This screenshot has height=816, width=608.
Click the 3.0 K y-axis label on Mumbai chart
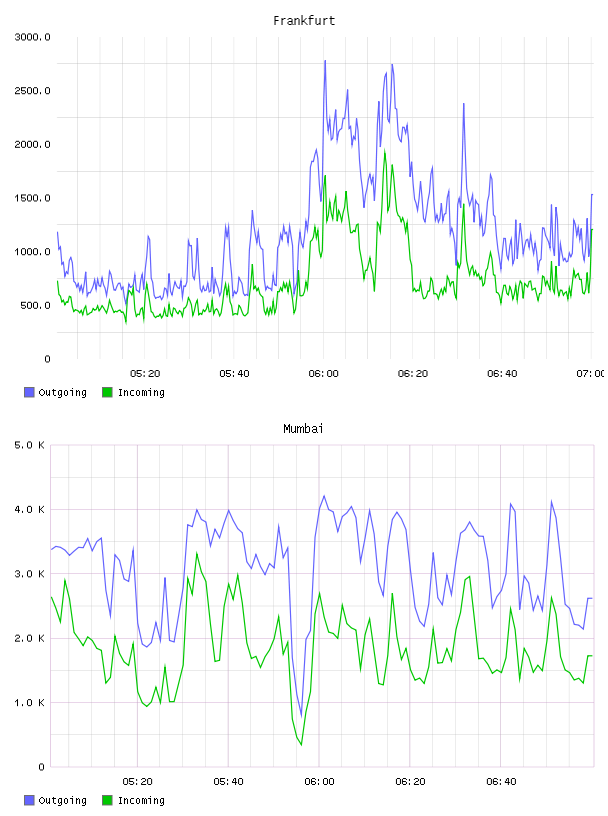[x=29, y=573]
